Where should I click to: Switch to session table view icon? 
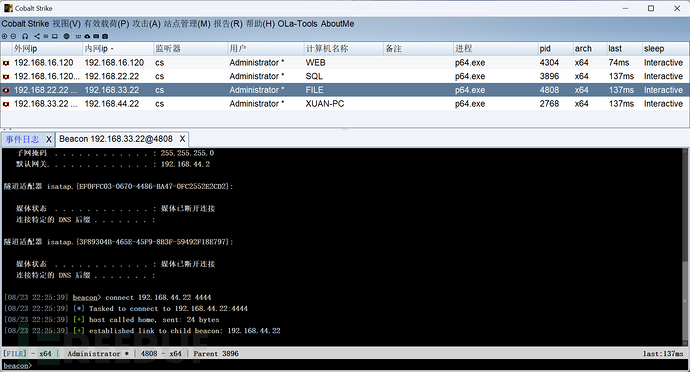[46, 36]
